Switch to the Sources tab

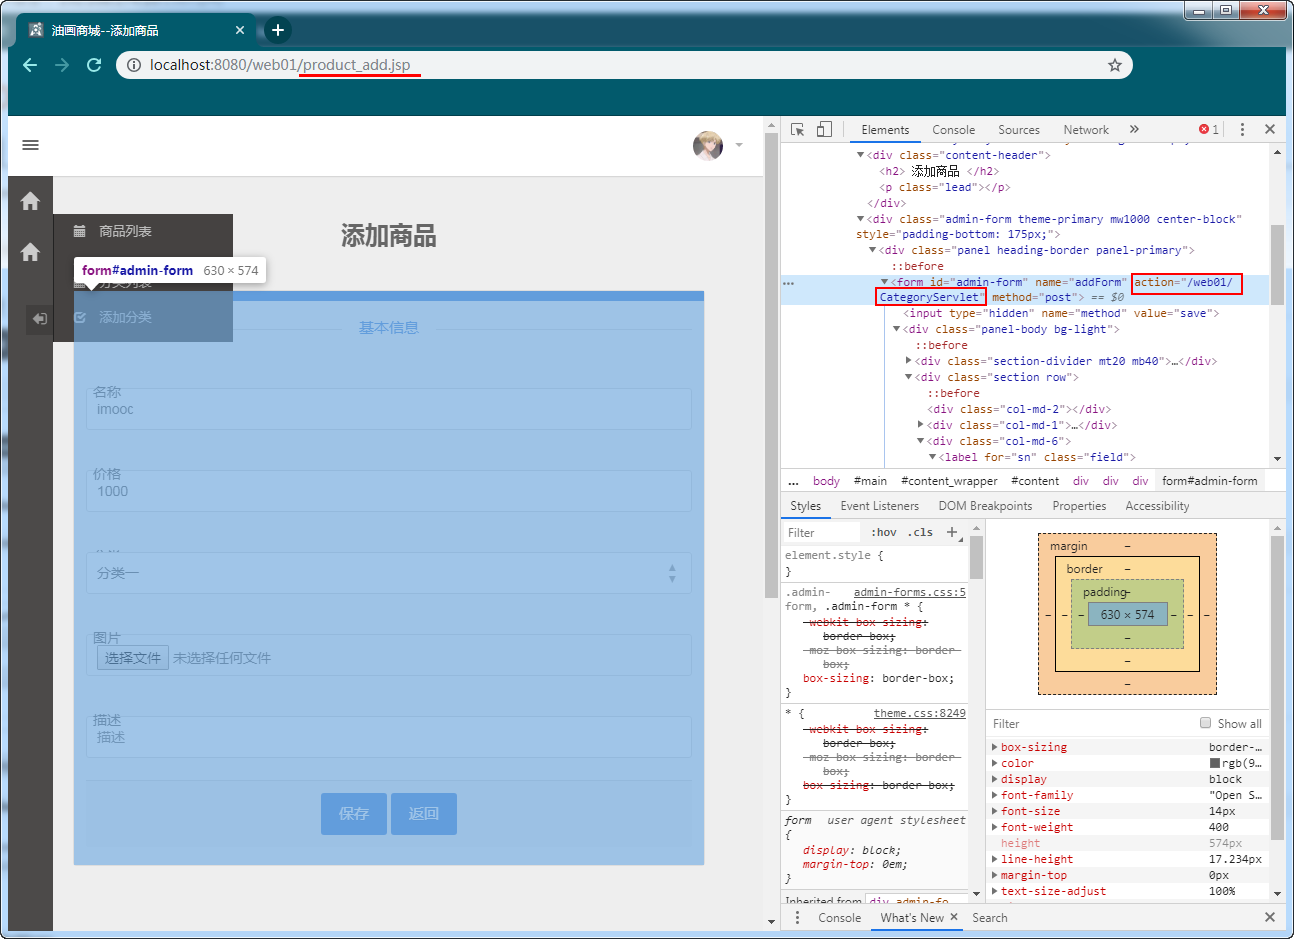(x=1019, y=130)
